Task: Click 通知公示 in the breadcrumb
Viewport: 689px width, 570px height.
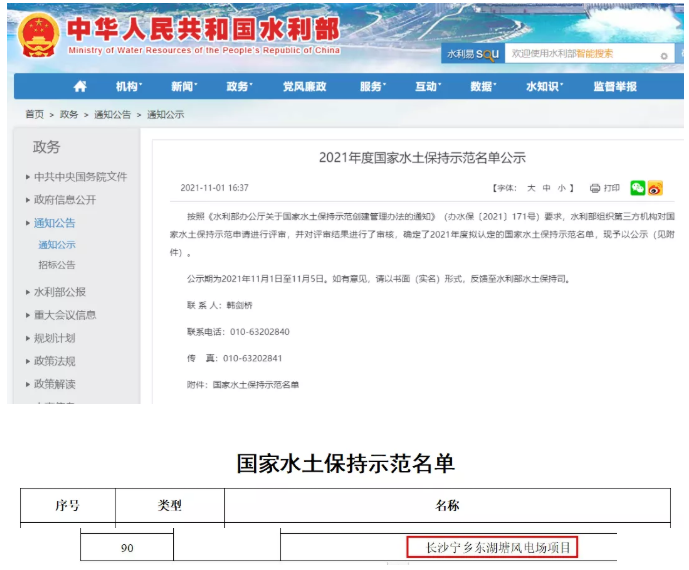Action: 165,115
